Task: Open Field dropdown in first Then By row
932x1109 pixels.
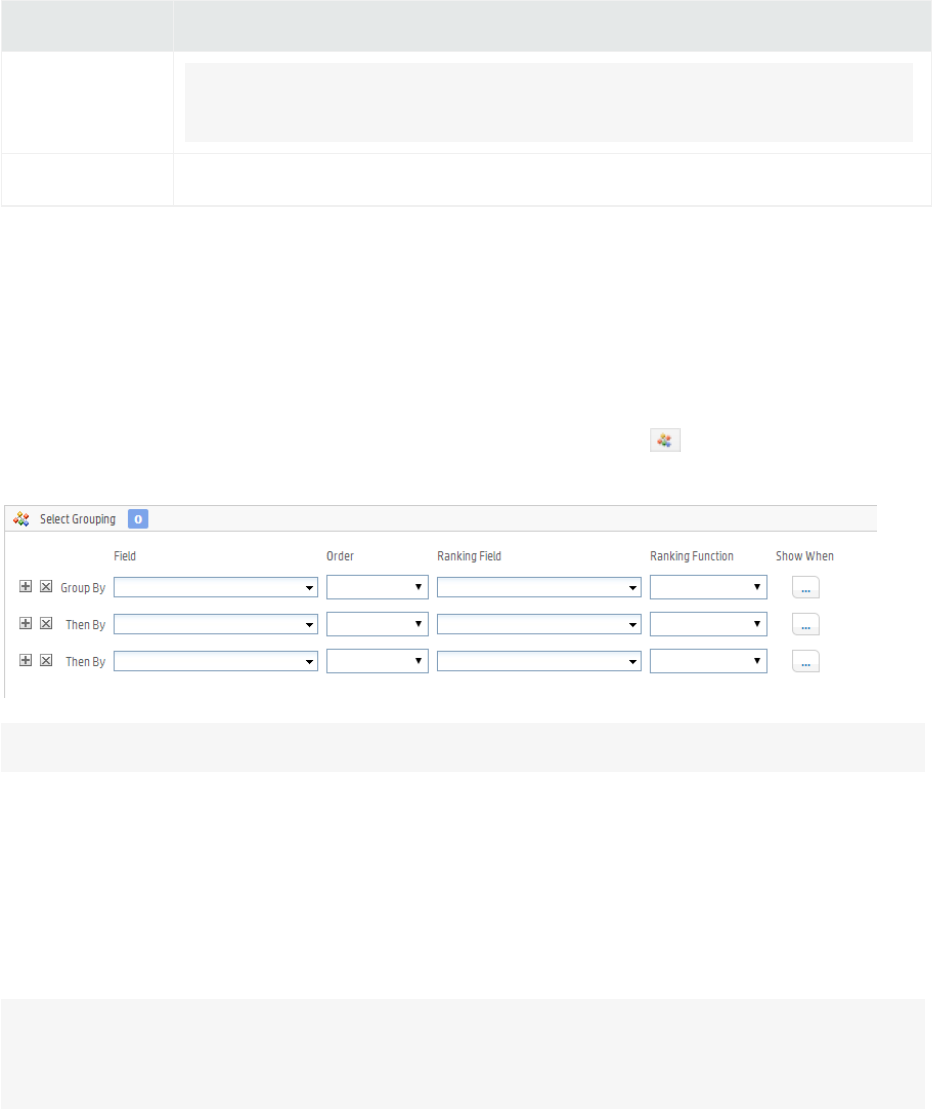Action: pos(216,624)
